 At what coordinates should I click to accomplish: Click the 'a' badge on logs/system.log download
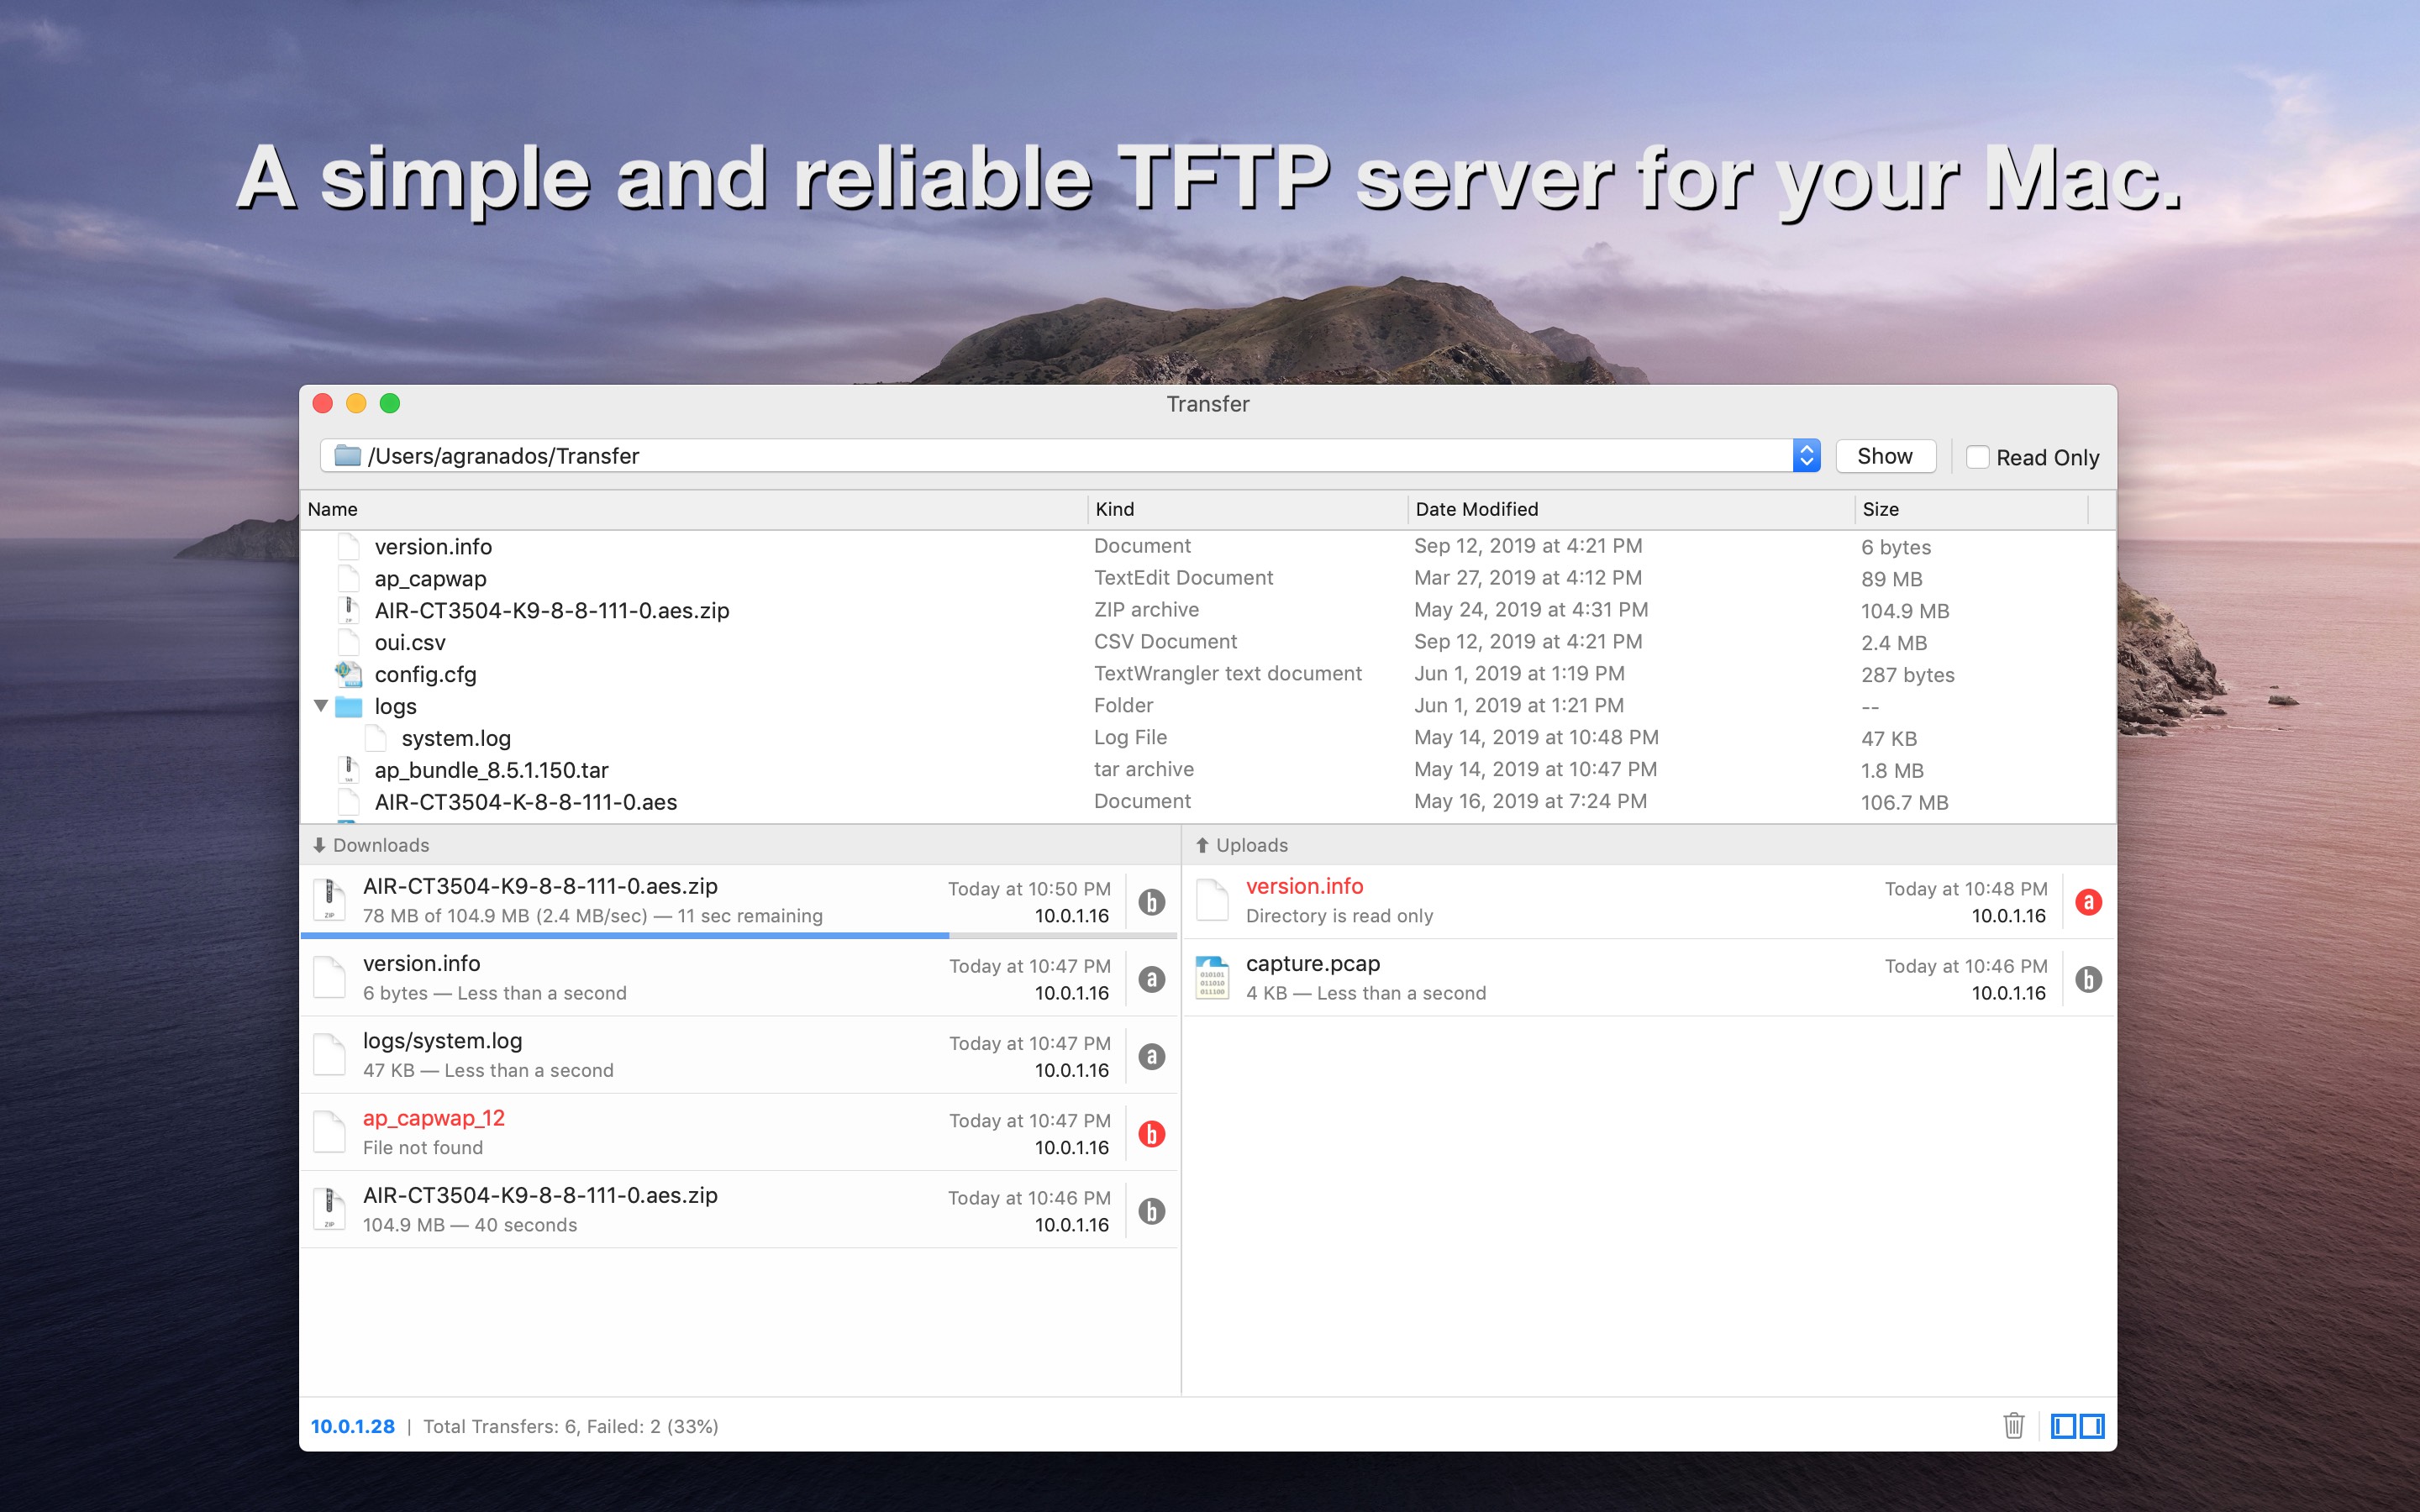click(1152, 1057)
